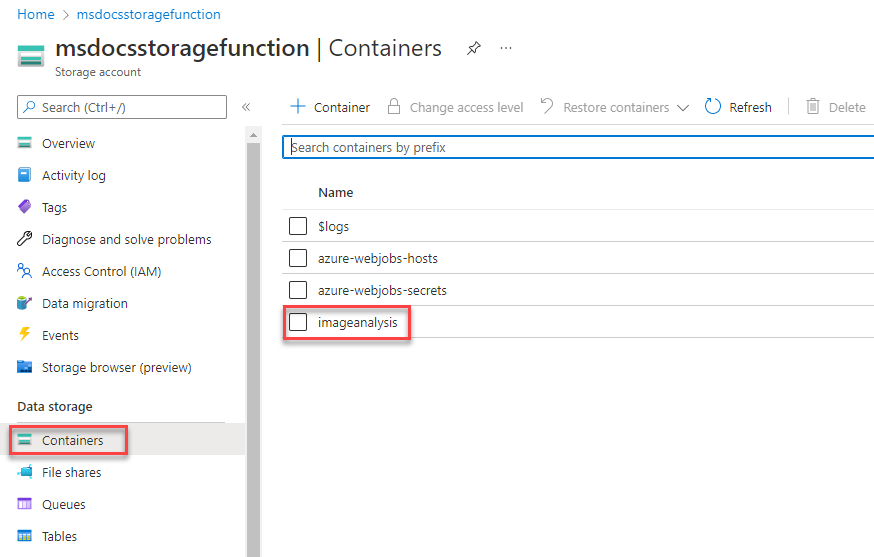This screenshot has height=557, width=874.
Task: Click the Access Control (IAM) icon
Action: 25,271
